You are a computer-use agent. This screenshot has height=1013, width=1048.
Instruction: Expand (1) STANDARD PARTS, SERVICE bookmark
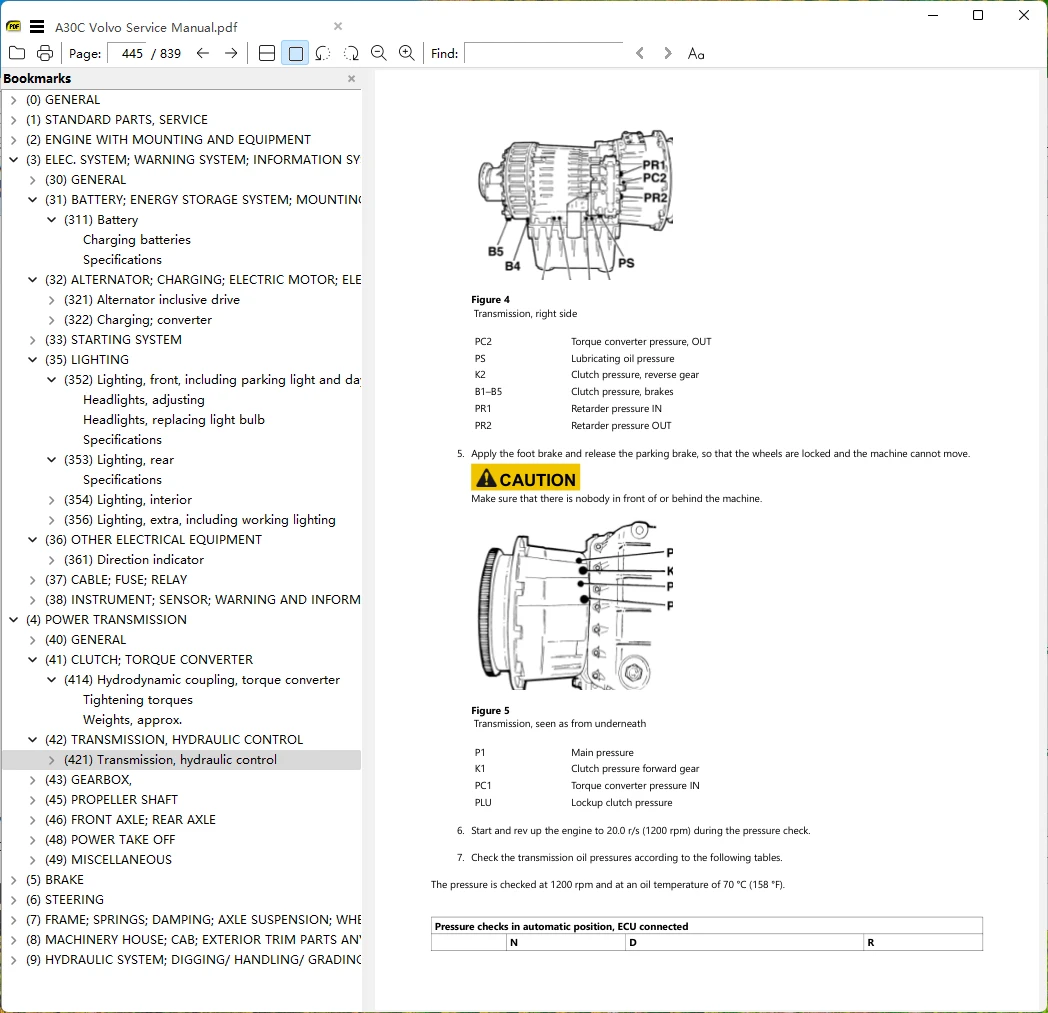[13, 120]
